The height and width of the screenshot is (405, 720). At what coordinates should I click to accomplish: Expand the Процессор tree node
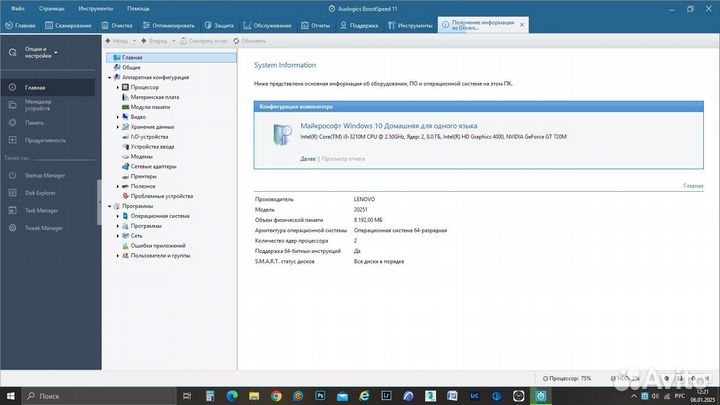click(x=118, y=87)
